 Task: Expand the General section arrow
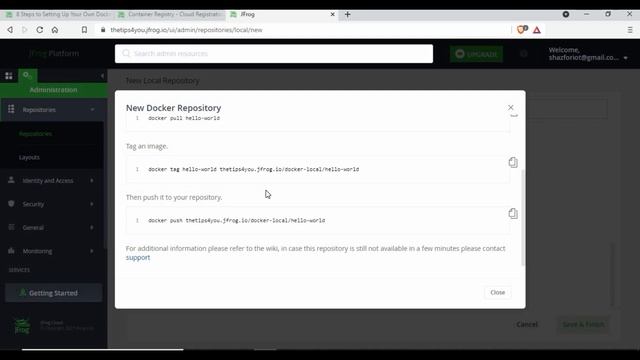[x=91, y=227]
